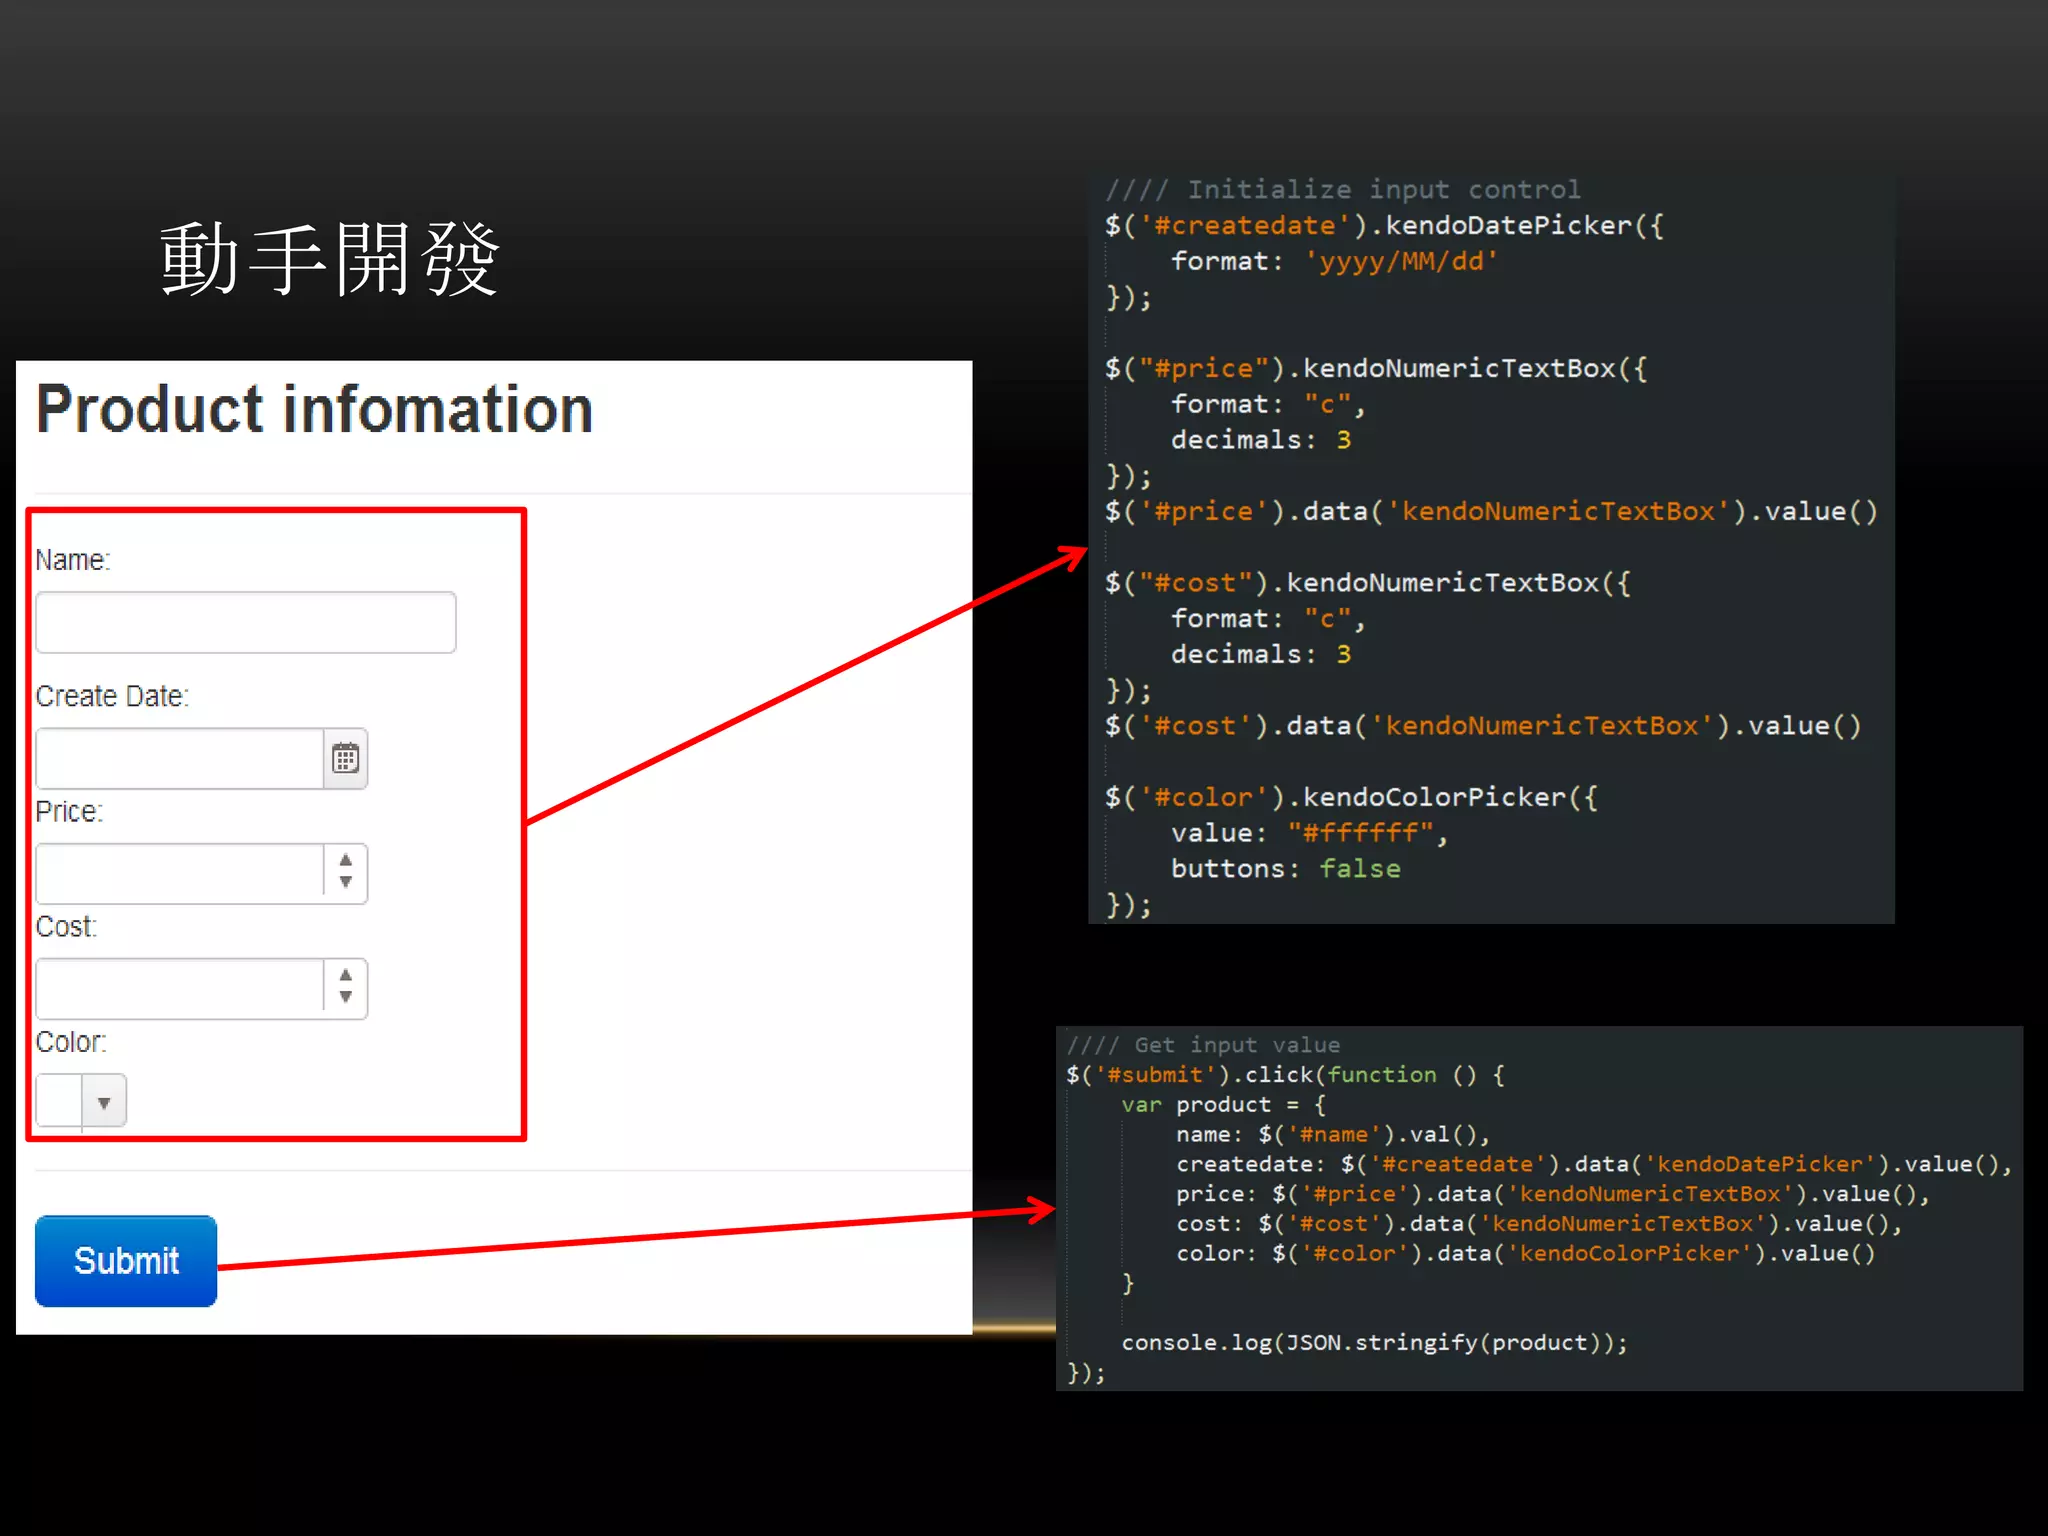Click the Product infomation heading
This screenshot has width=2048, height=1536.
(315, 410)
